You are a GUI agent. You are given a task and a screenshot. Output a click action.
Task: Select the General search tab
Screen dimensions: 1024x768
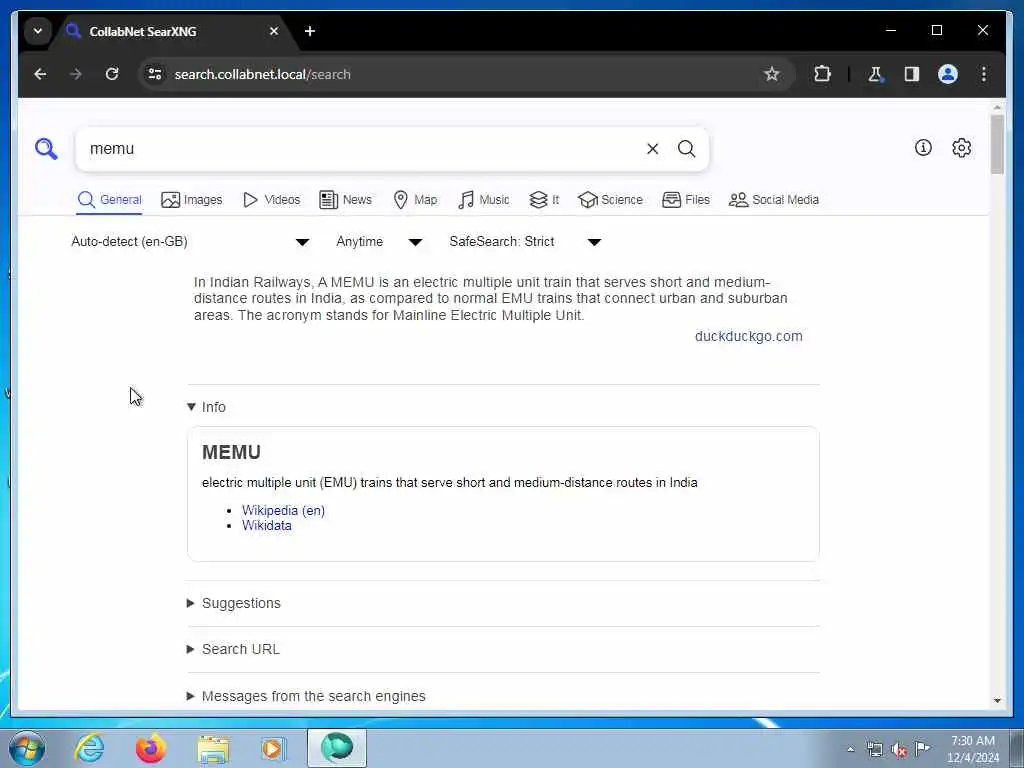point(110,200)
